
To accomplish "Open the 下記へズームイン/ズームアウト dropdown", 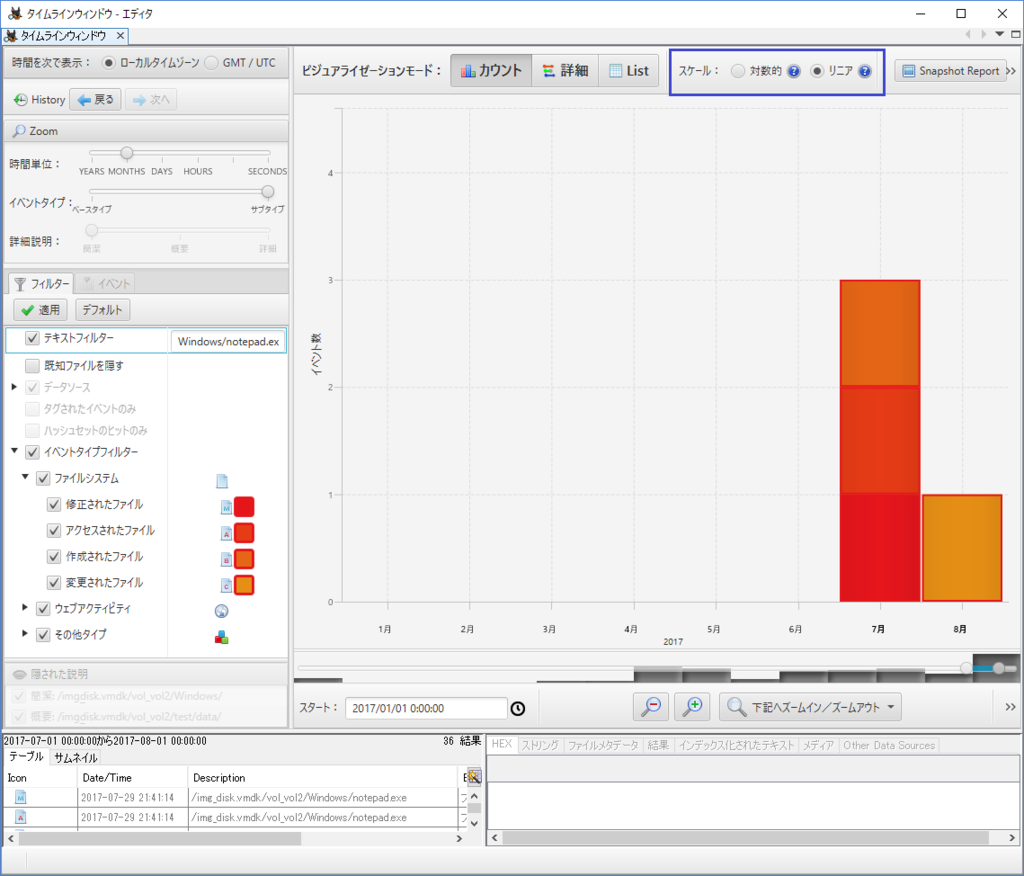I will (810, 707).
